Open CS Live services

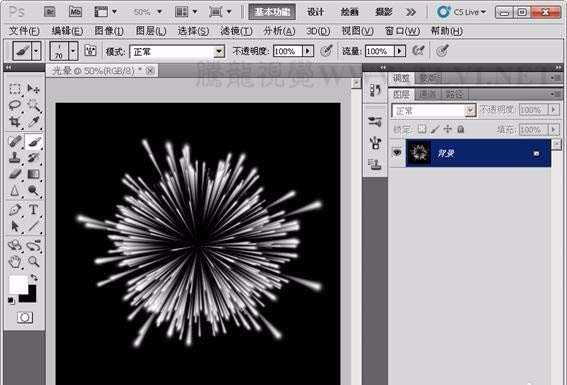click(x=462, y=12)
